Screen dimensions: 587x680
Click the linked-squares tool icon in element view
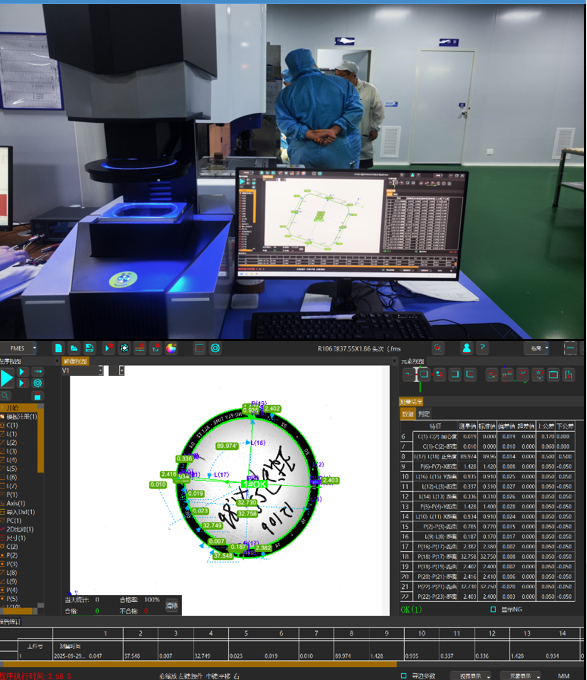pyautogui.click(x=440, y=374)
